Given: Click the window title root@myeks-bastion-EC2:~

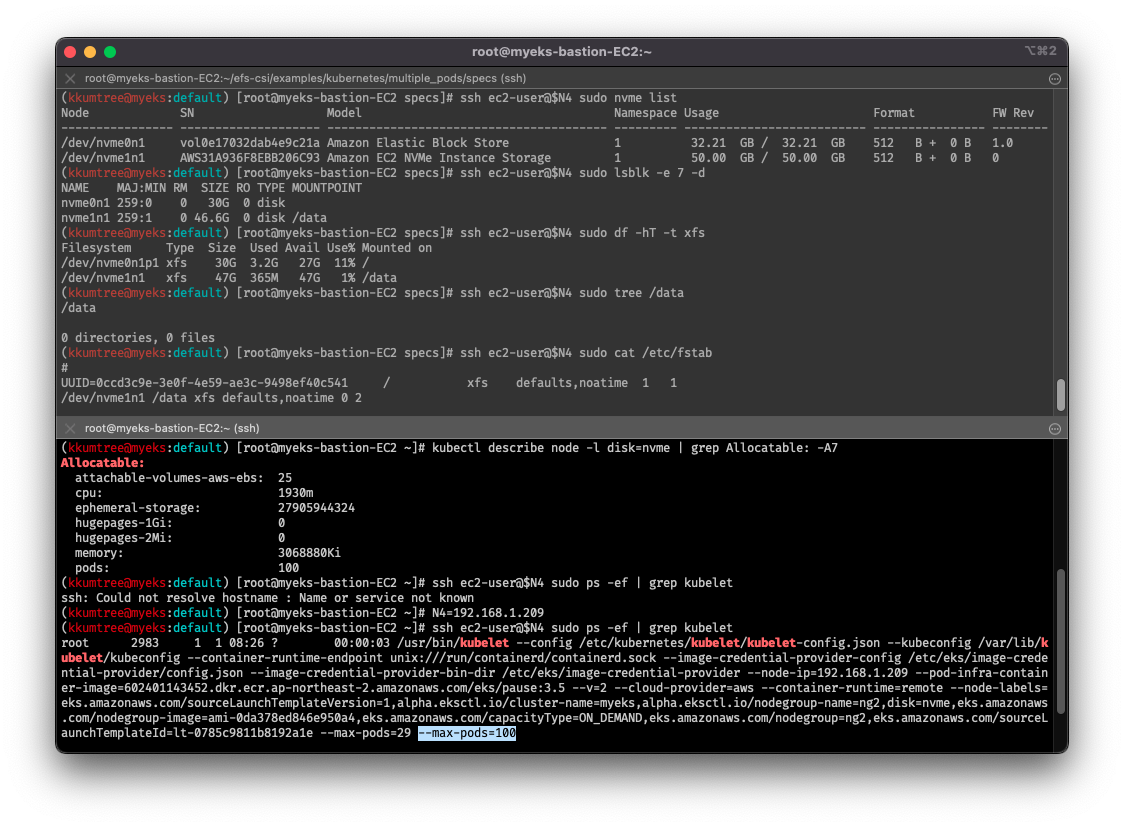Looking at the screenshot, I should coord(561,52).
